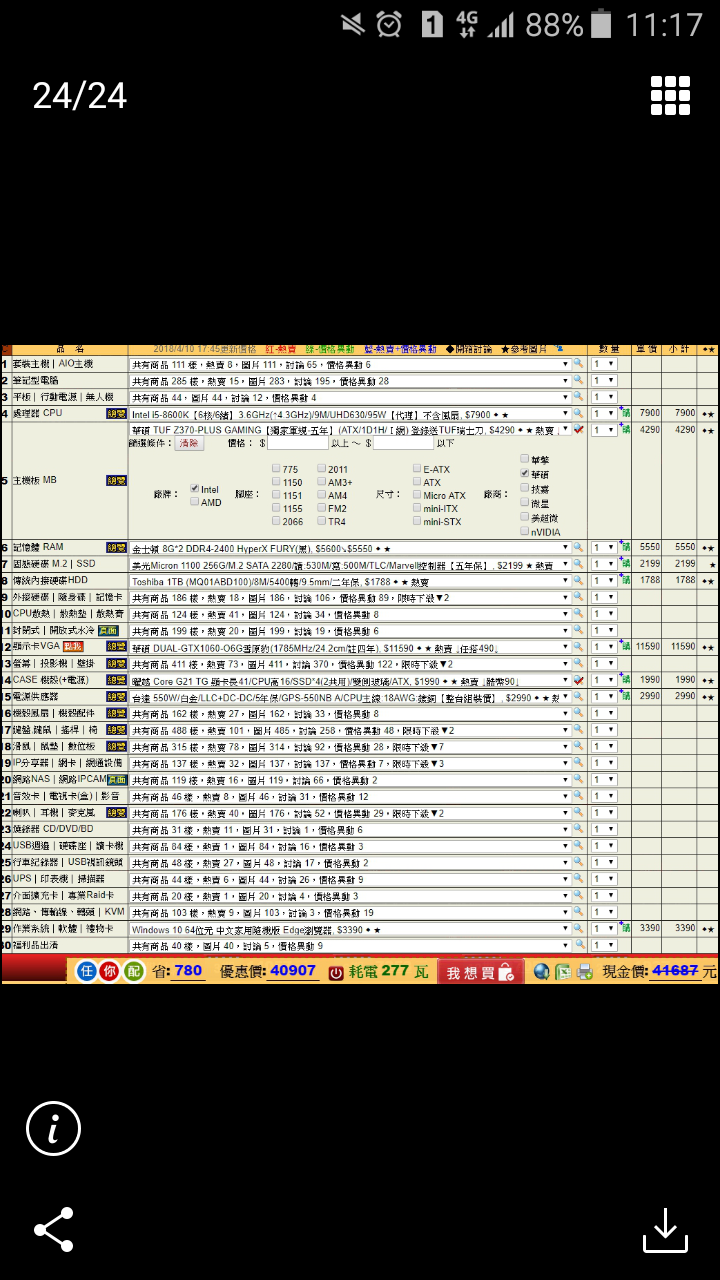Image resolution: width=720 pixels, height=1280 pixels.
Task: Click the ◆開箱討論 legend link
Action: [468, 349]
